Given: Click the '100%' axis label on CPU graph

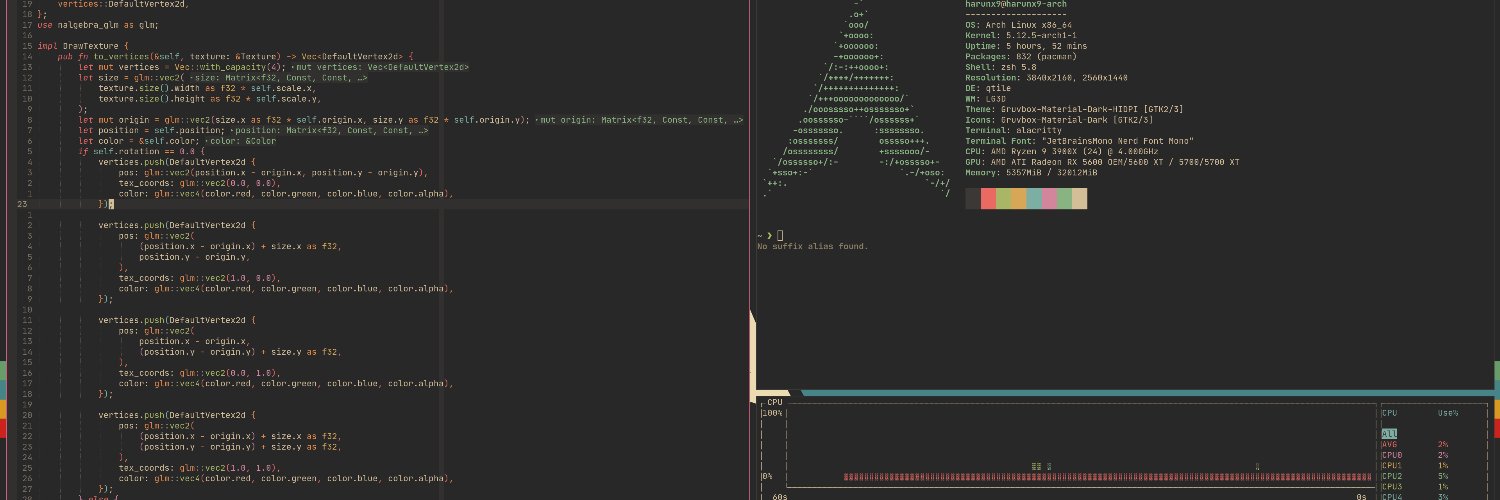Looking at the screenshot, I should (x=772, y=412).
